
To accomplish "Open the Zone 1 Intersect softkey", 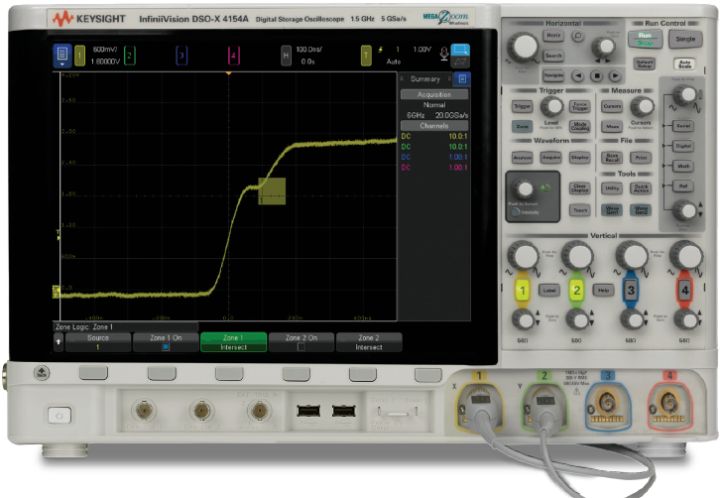I will (233, 342).
